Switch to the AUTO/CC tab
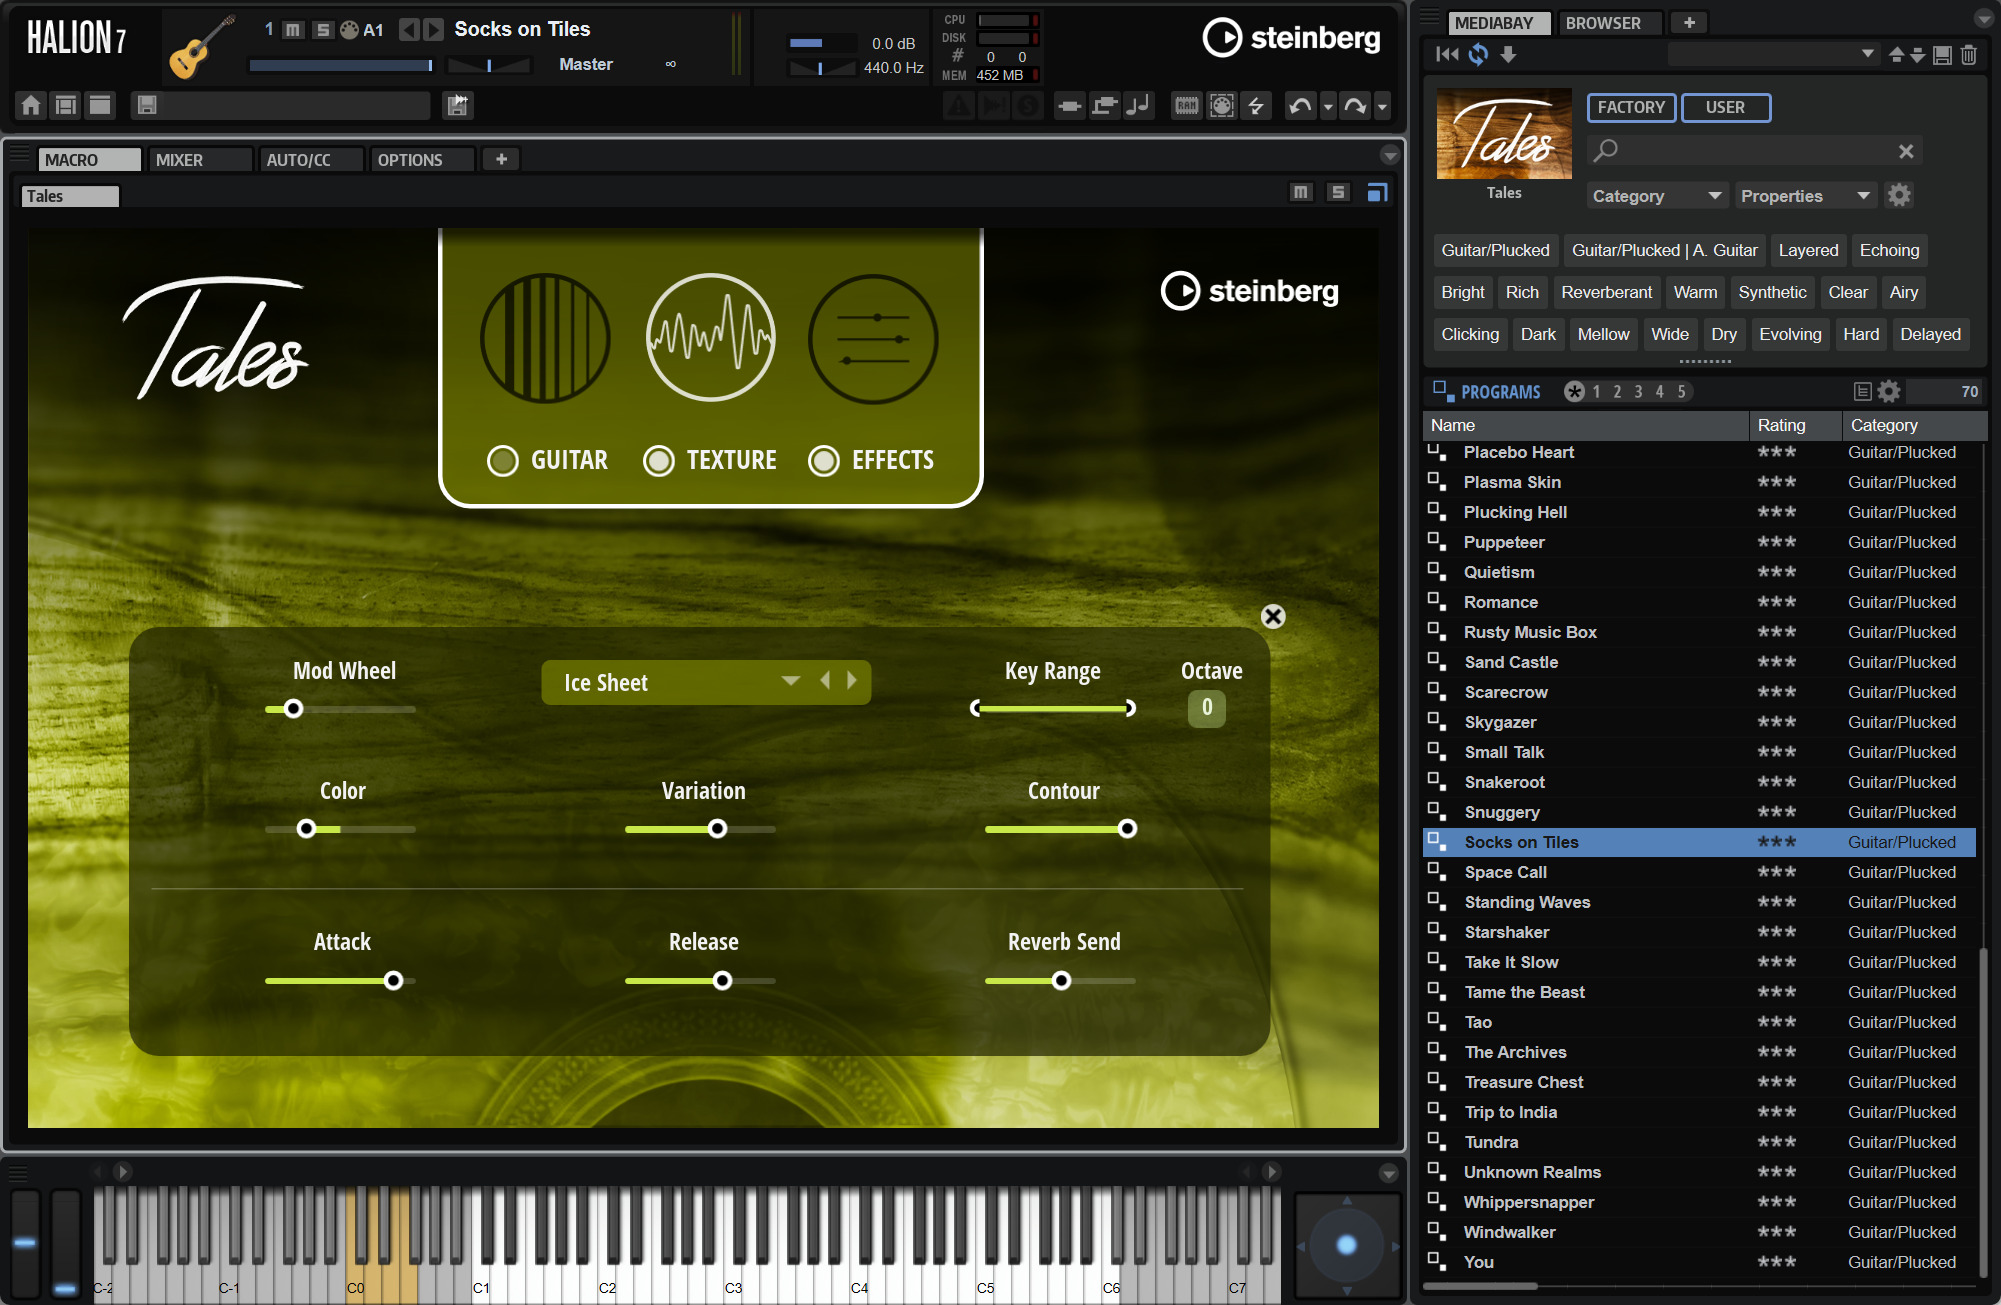 pyautogui.click(x=311, y=160)
